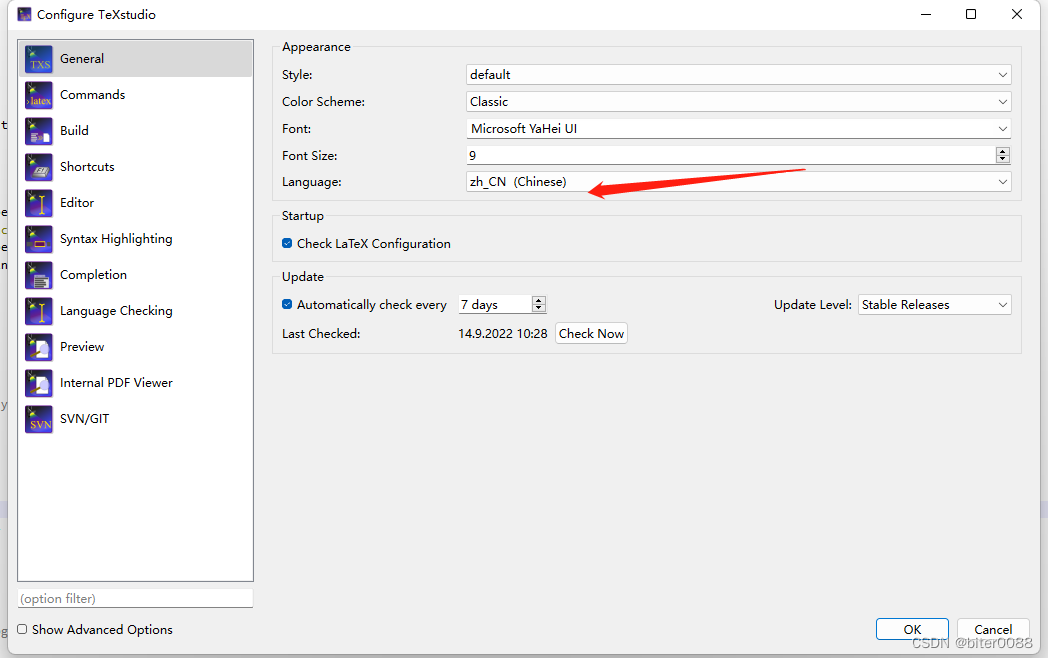Open the Shortcuts settings page

(x=136, y=167)
